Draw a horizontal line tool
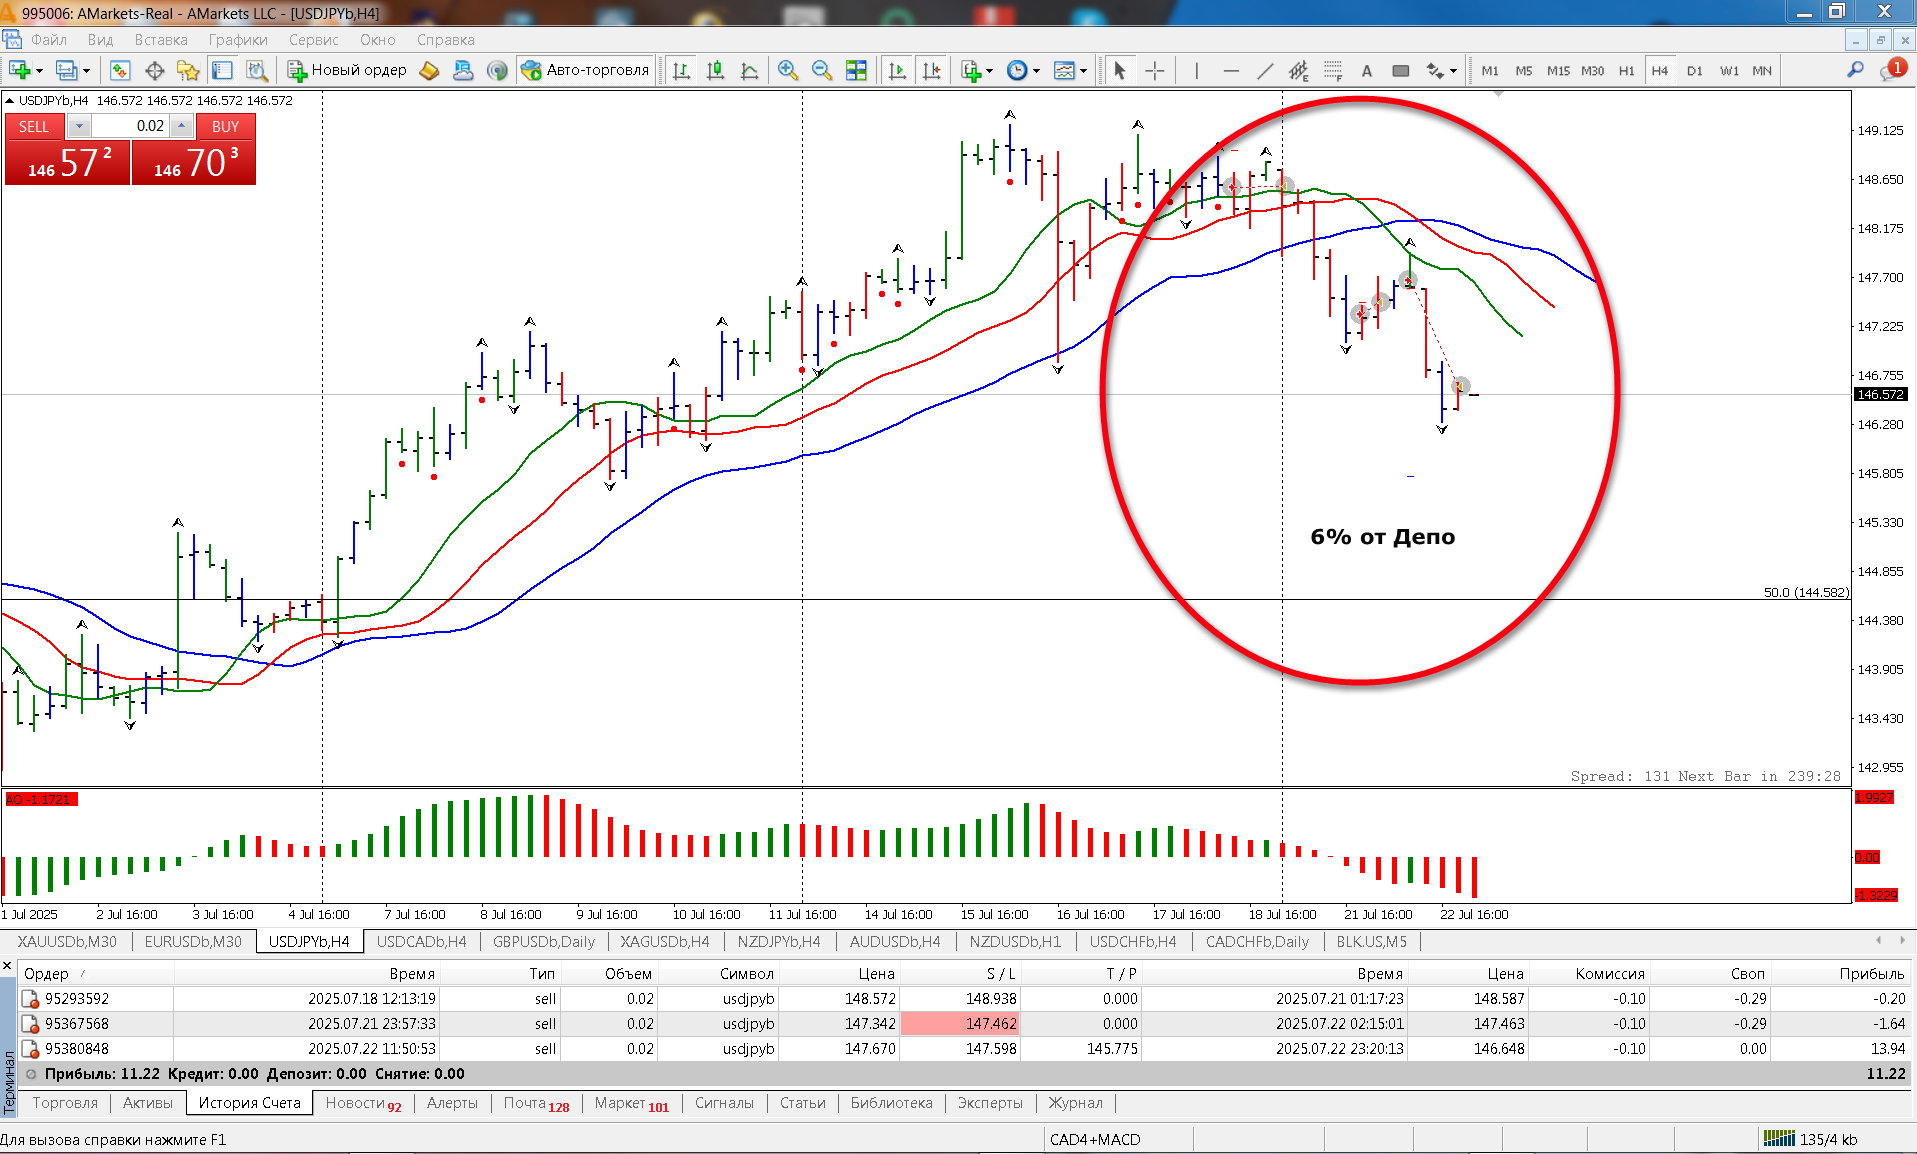Viewport: 1917px width, 1154px height. point(1231,70)
